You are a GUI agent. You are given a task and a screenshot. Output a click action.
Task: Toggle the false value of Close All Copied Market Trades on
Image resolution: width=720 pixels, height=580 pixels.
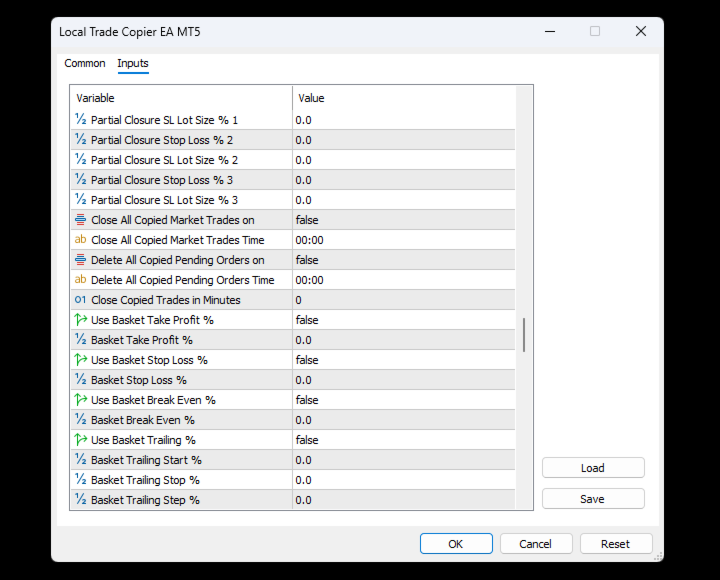404,220
